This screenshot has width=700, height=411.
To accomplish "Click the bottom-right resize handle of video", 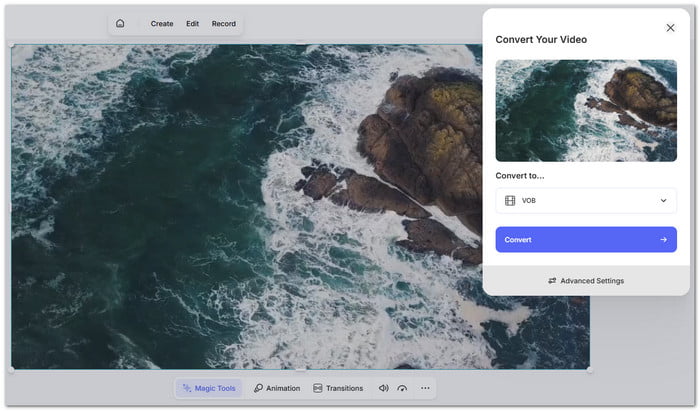I will tap(589, 370).
